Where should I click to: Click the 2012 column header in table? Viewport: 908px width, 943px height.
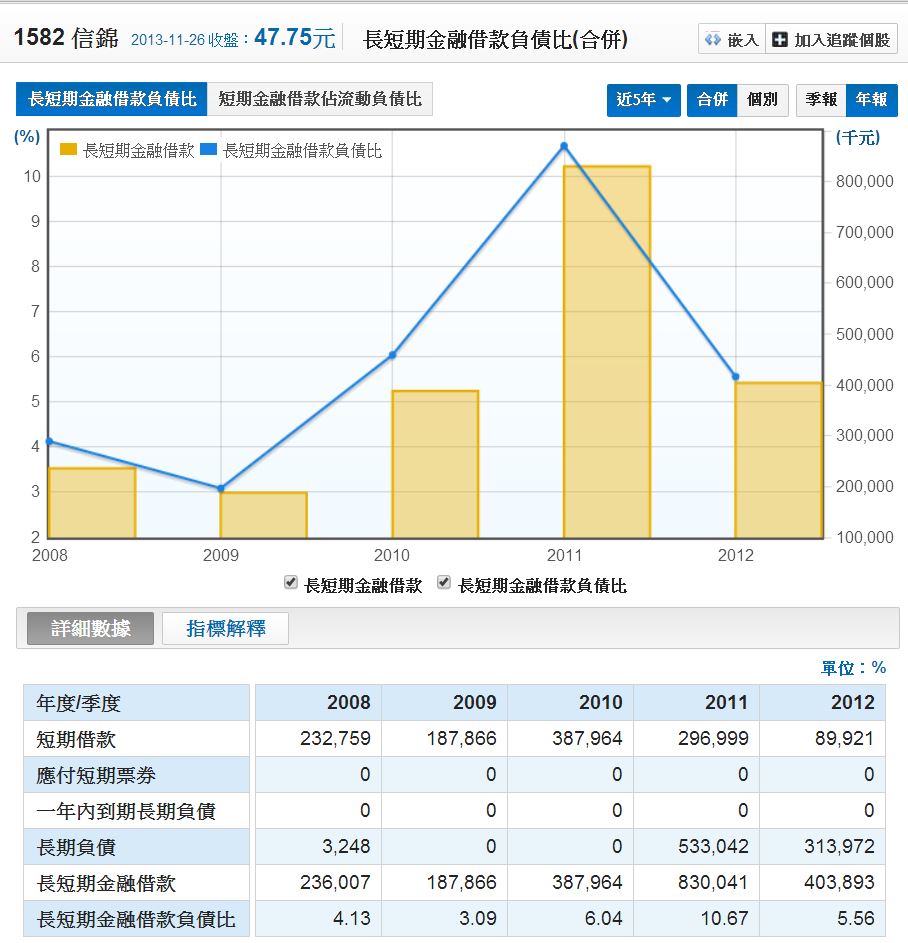click(x=852, y=702)
